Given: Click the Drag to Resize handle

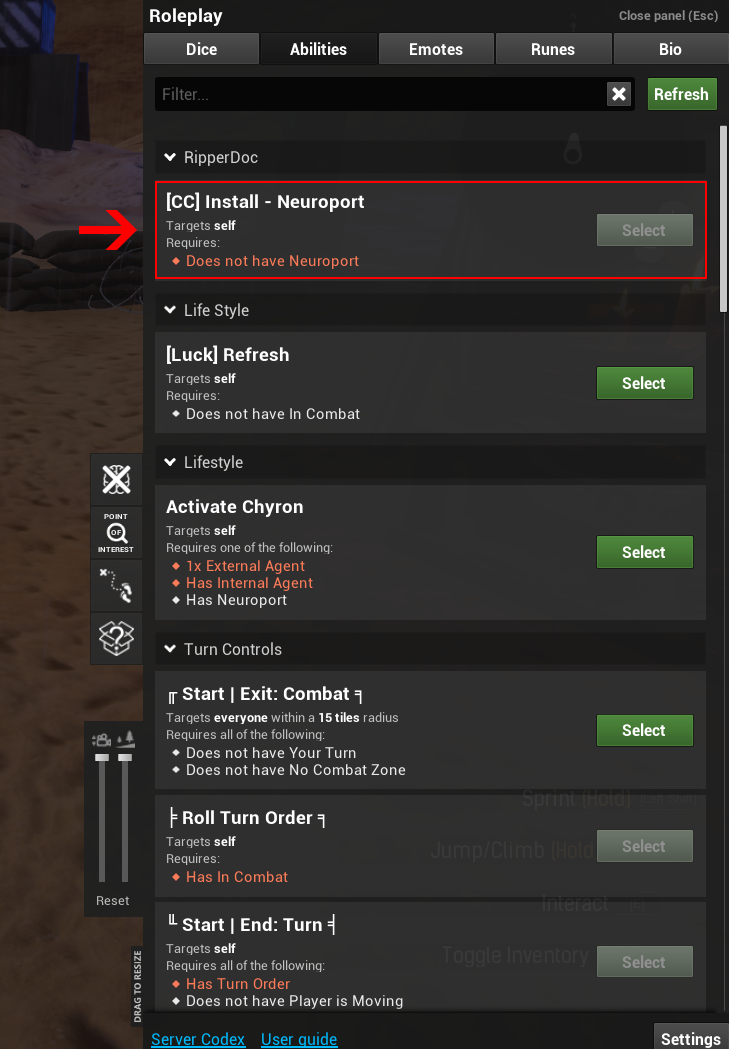Looking at the screenshot, I should pyautogui.click(x=137, y=986).
